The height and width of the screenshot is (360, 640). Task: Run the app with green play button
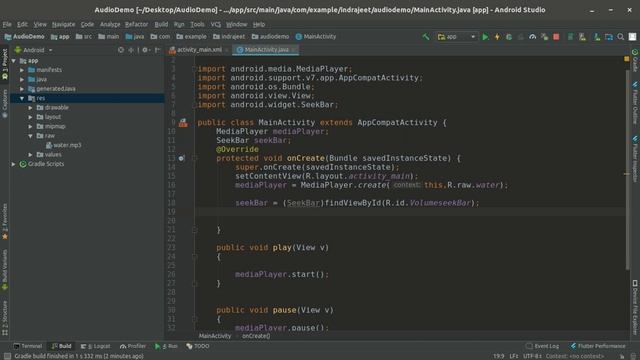pos(485,37)
